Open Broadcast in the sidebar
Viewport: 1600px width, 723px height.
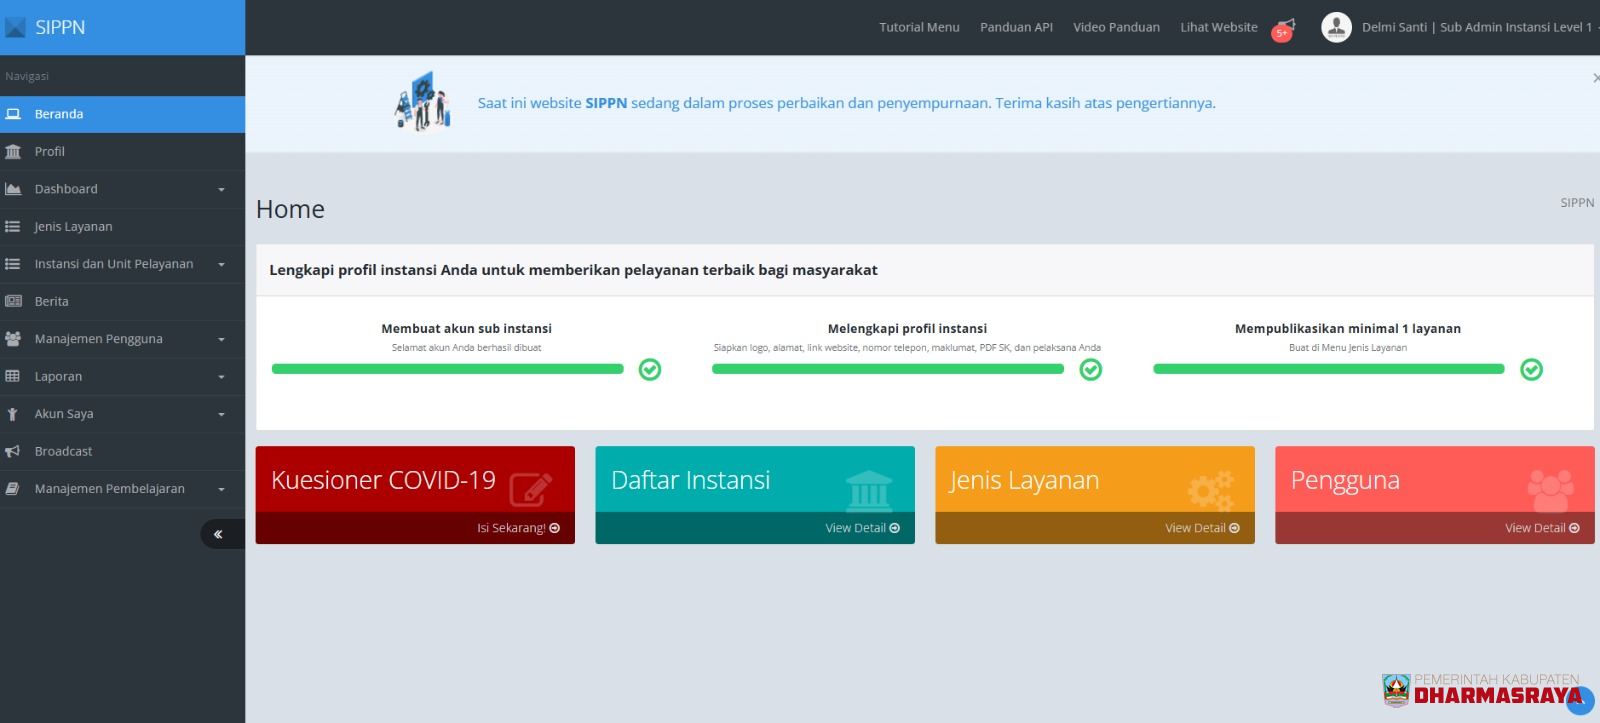tap(122, 451)
